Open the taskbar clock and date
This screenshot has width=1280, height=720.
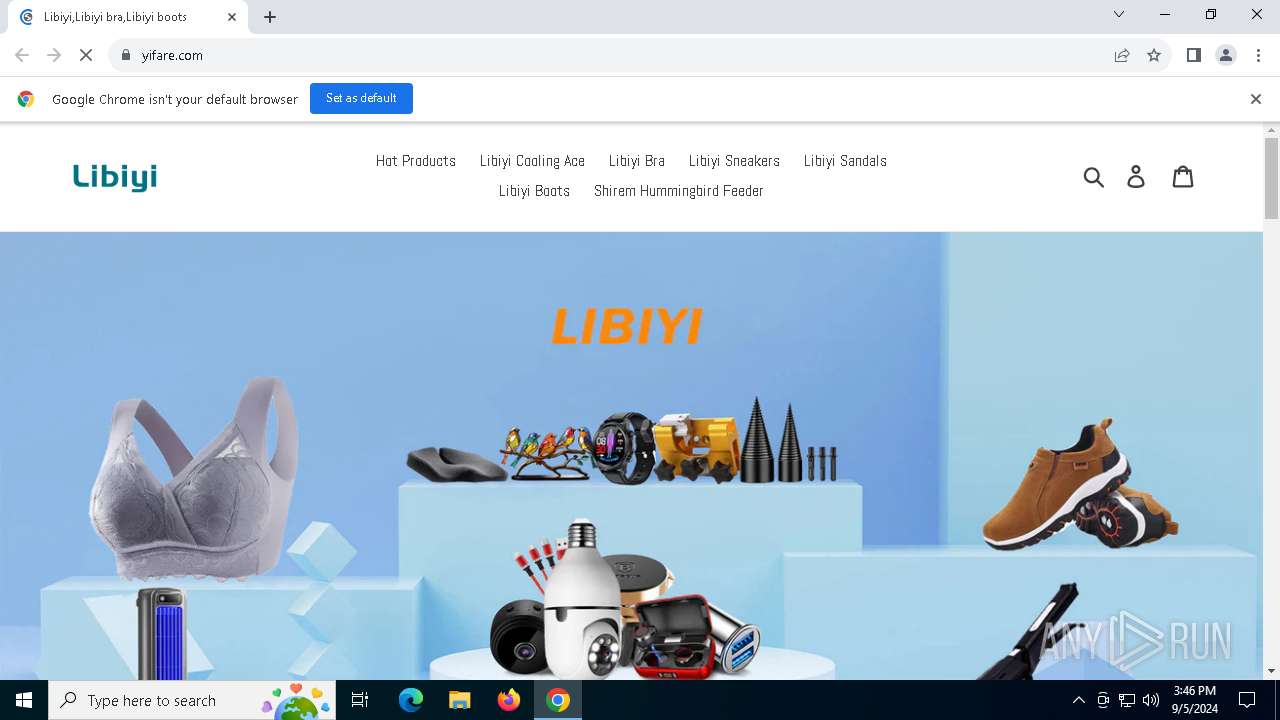point(1194,700)
